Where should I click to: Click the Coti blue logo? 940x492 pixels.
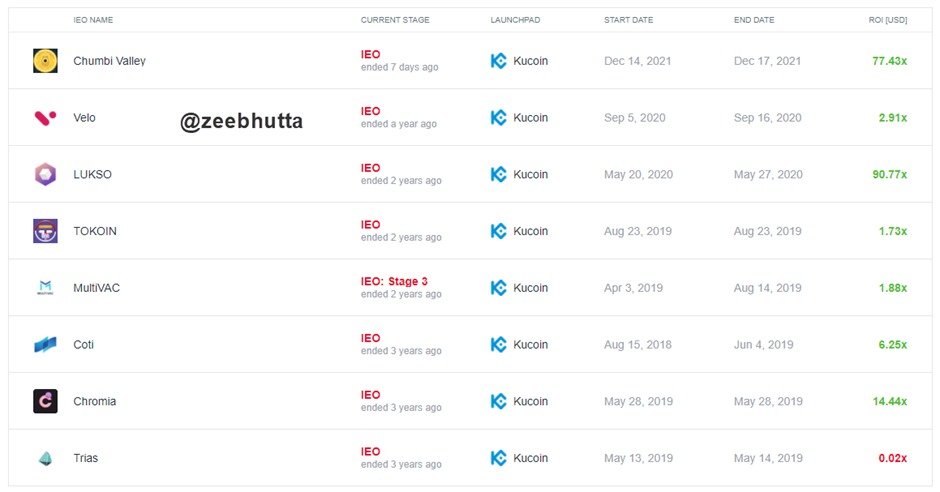pos(45,345)
